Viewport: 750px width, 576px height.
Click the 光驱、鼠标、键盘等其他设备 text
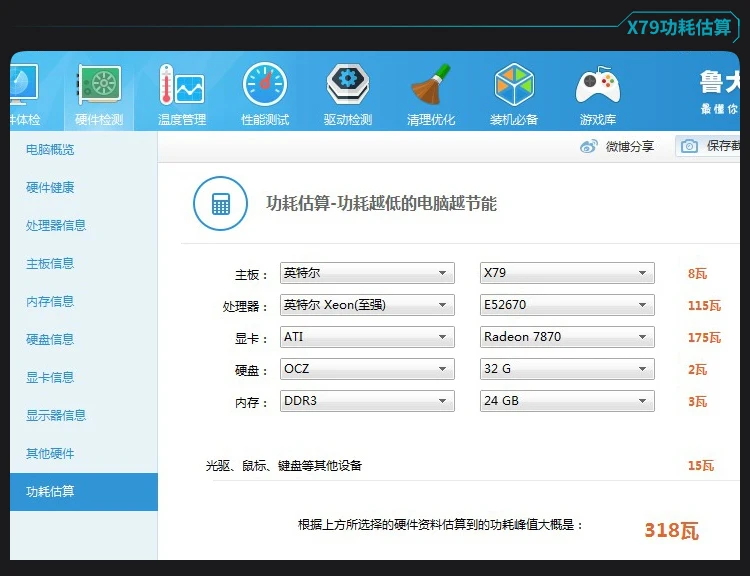click(x=284, y=465)
